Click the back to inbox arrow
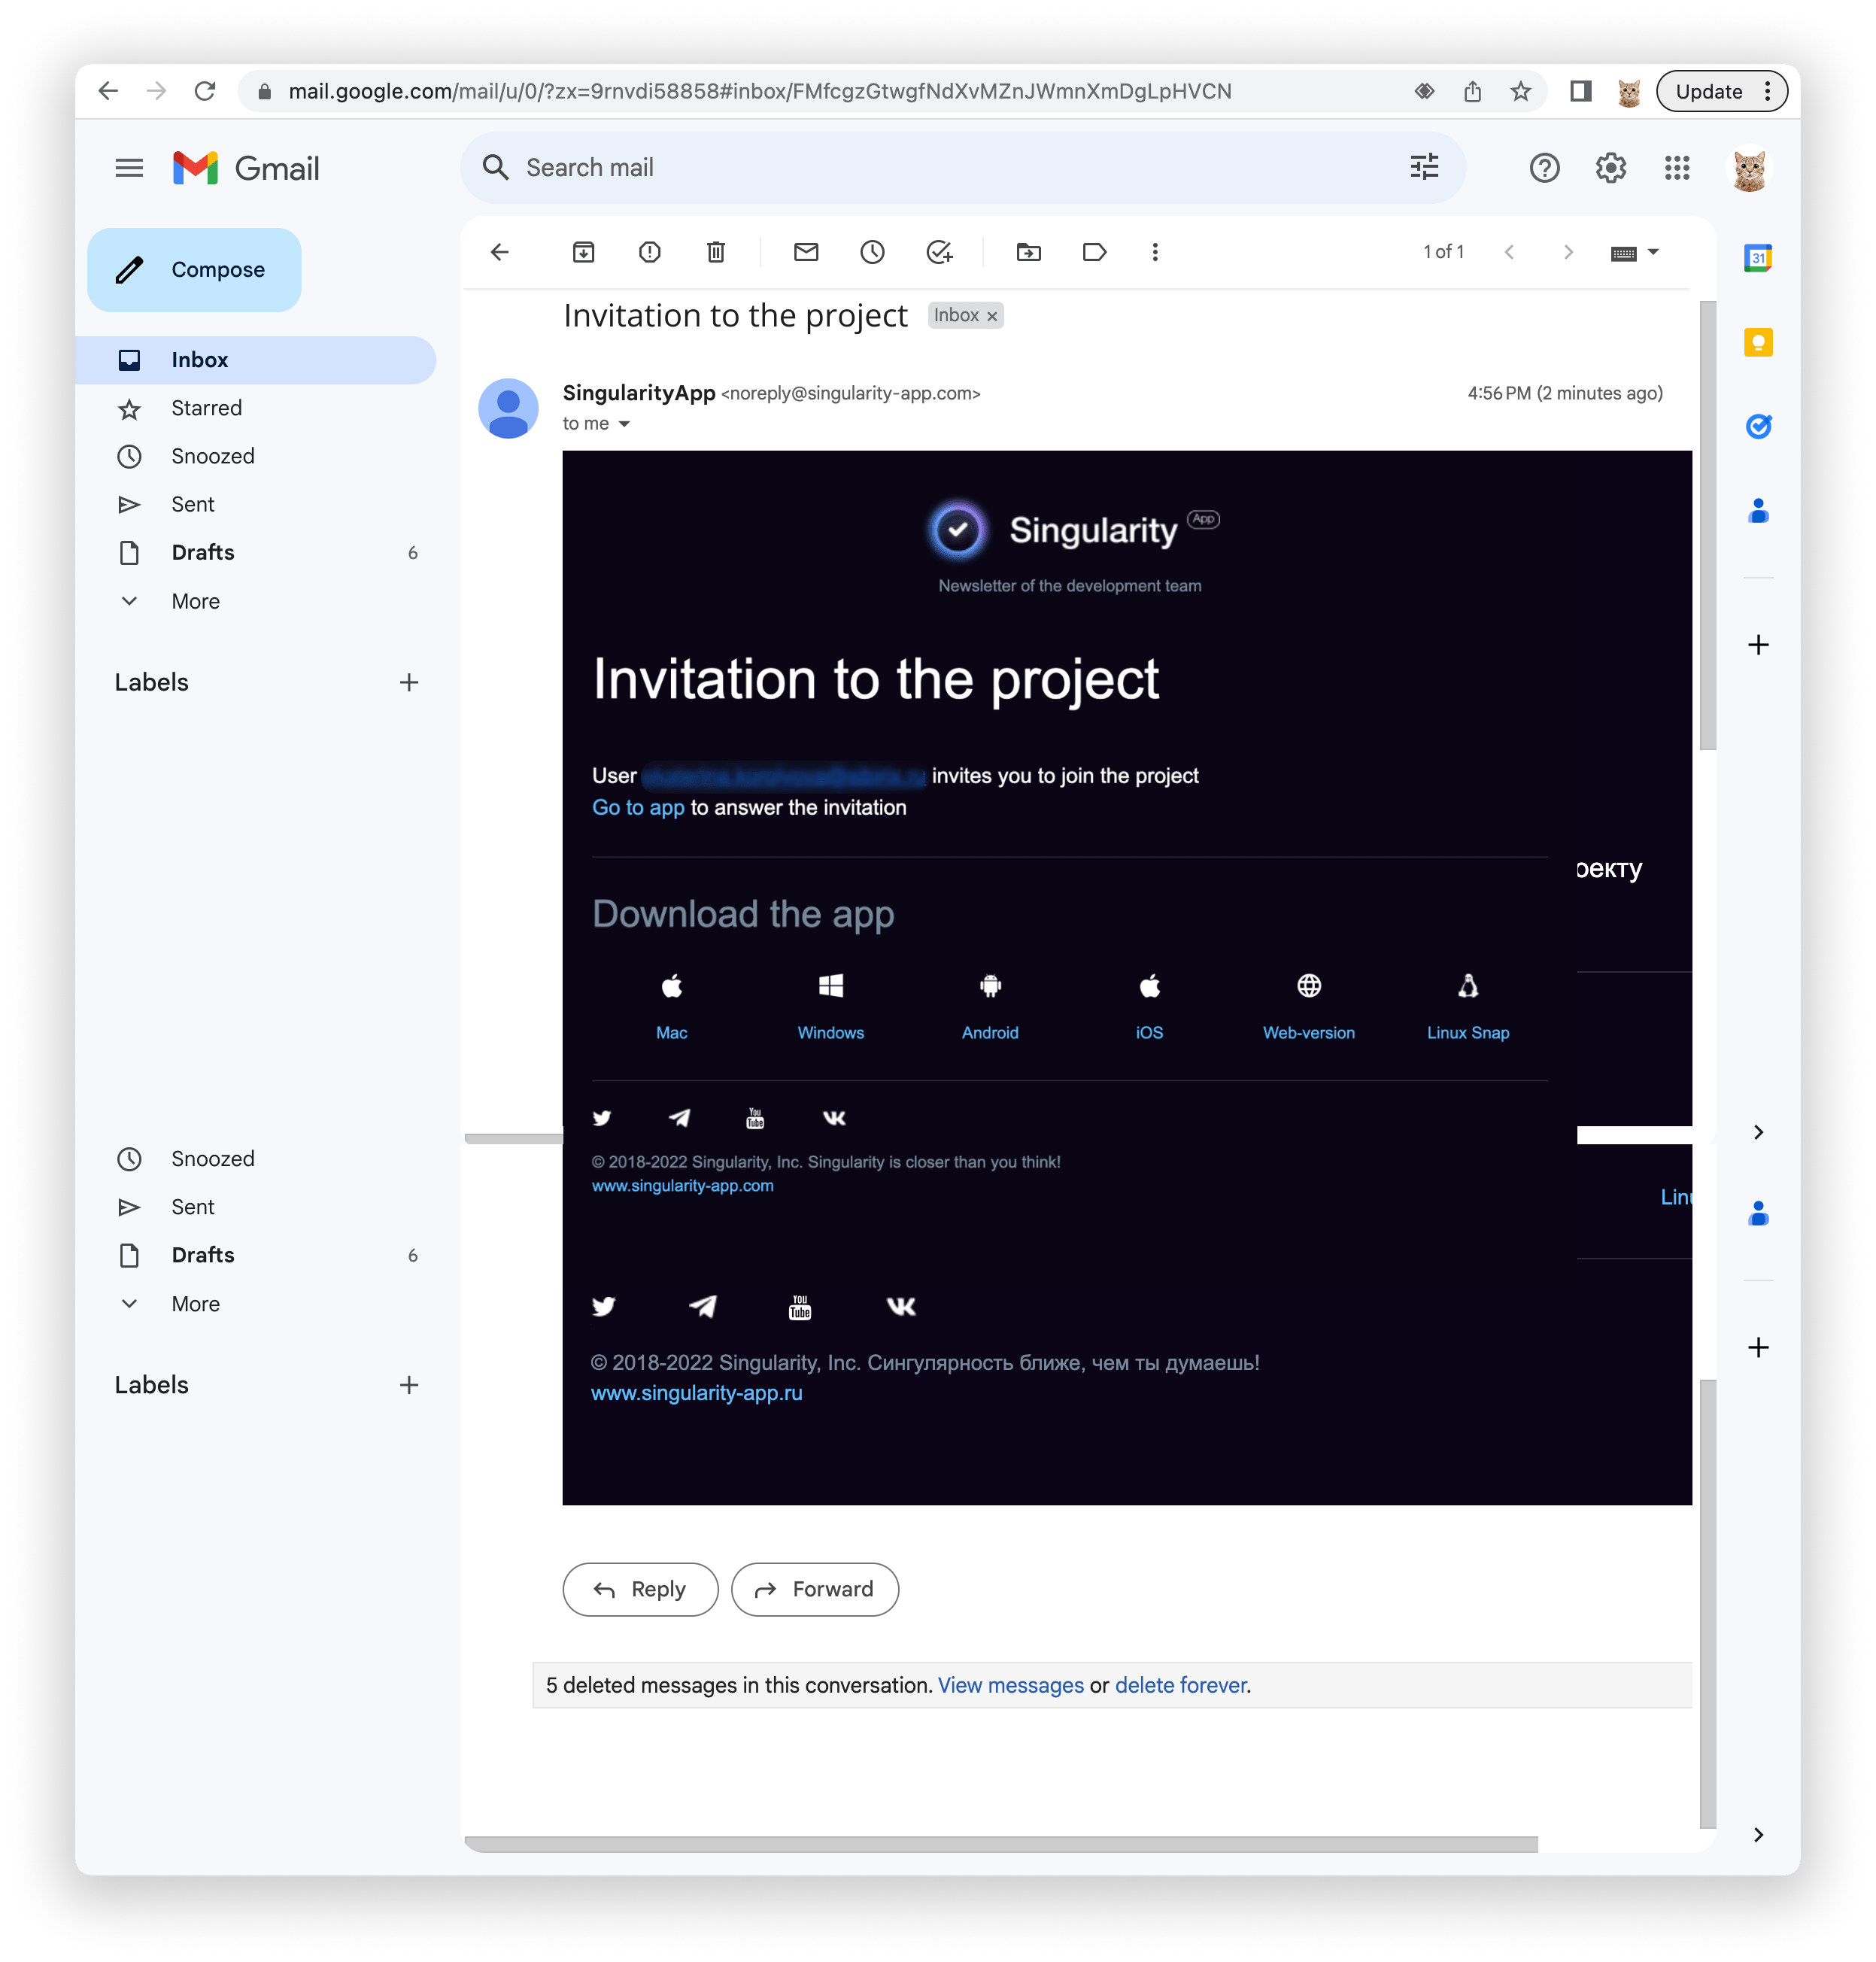 point(500,252)
